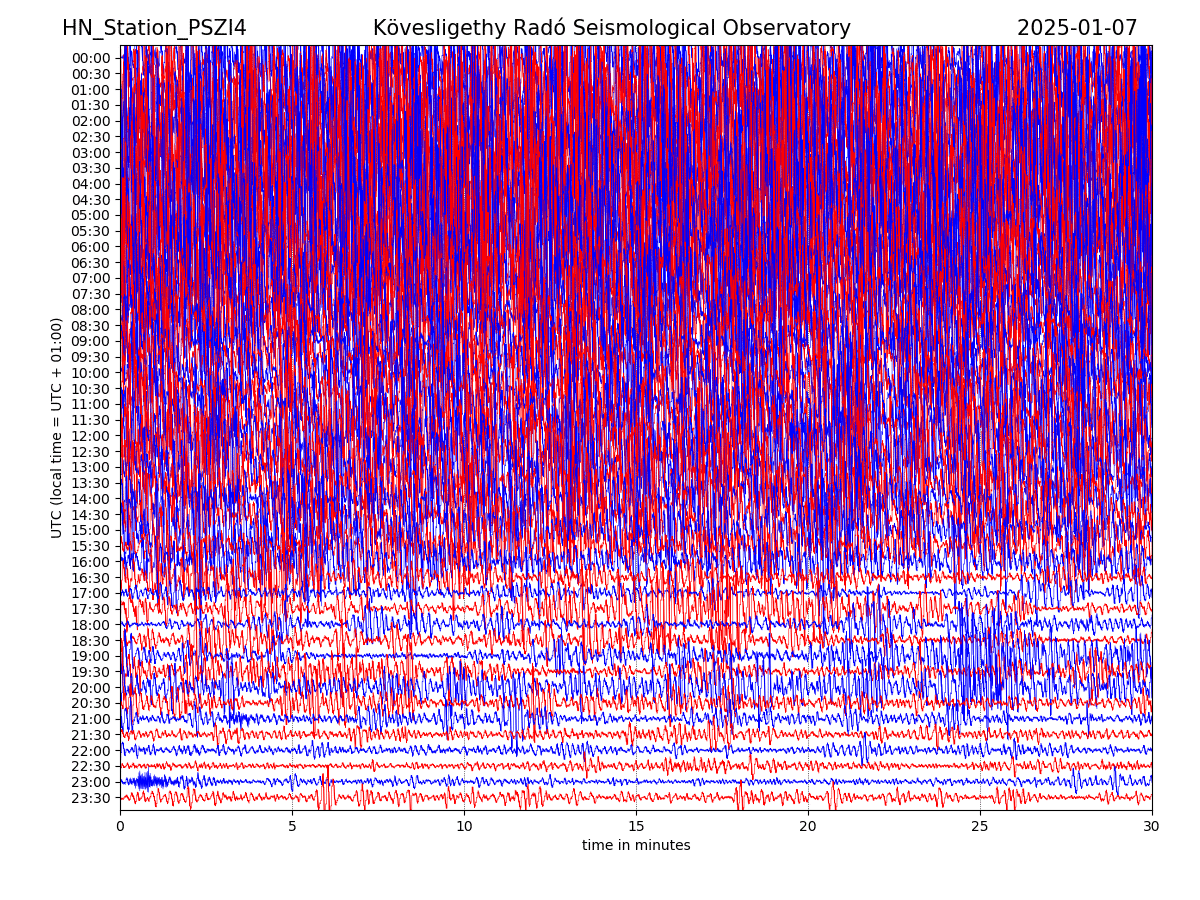
Task: Select the 23:30 time row label
Action: (91, 798)
